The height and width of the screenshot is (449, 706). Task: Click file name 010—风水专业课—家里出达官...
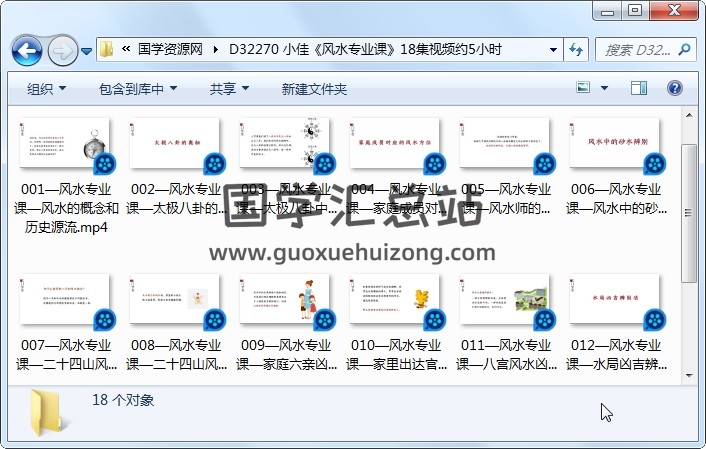click(396, 354)
